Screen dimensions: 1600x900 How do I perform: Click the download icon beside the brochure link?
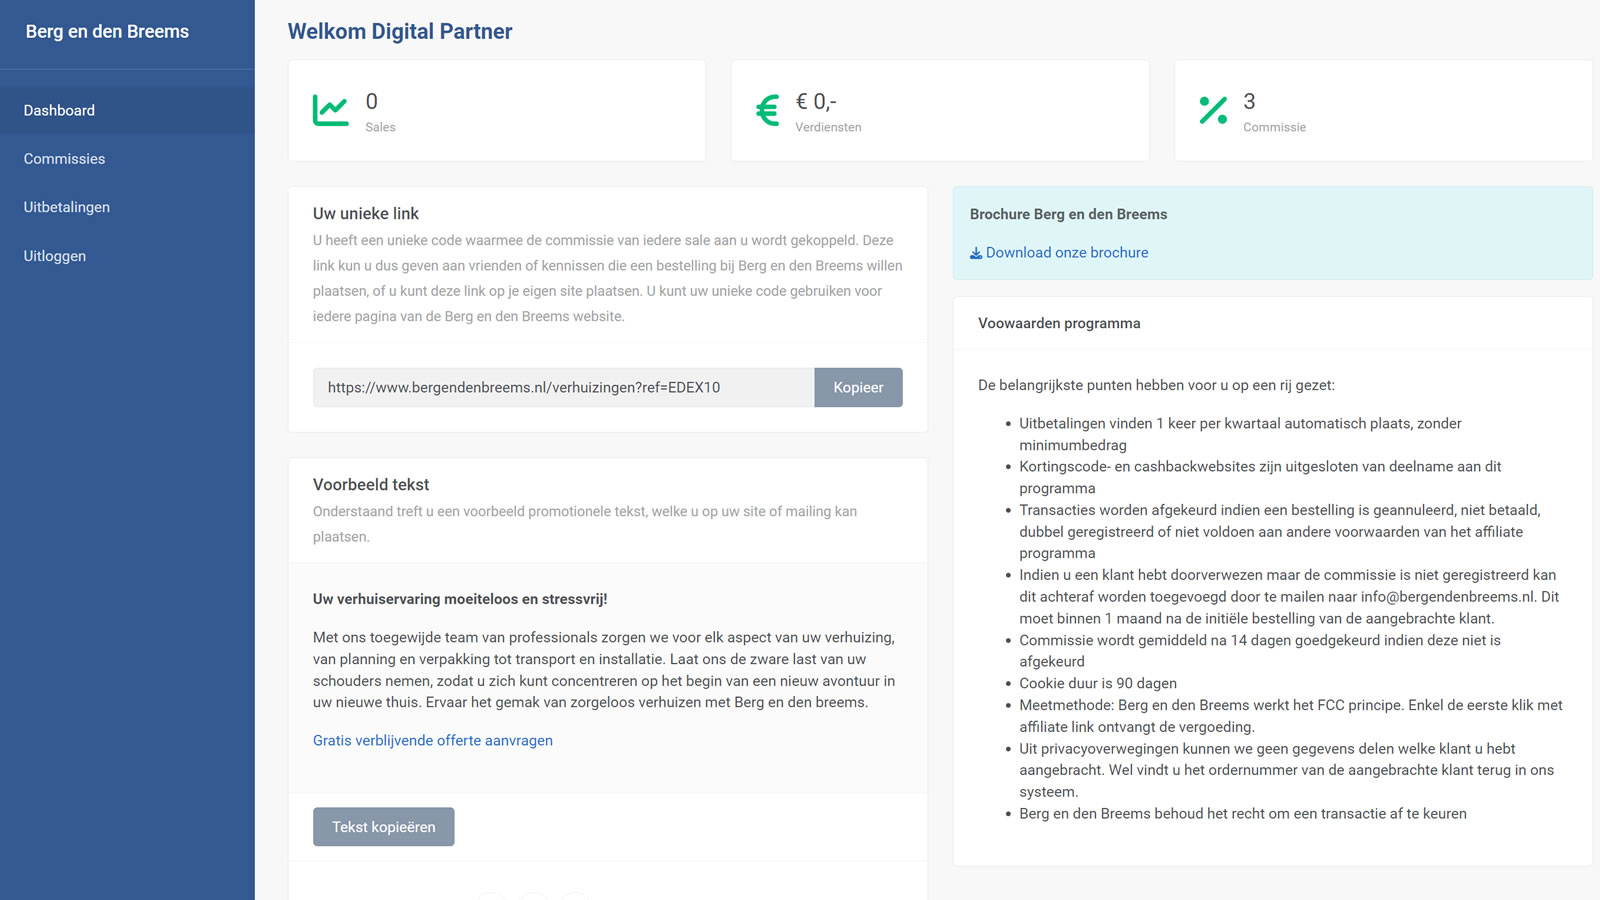(x=976, y=253)
